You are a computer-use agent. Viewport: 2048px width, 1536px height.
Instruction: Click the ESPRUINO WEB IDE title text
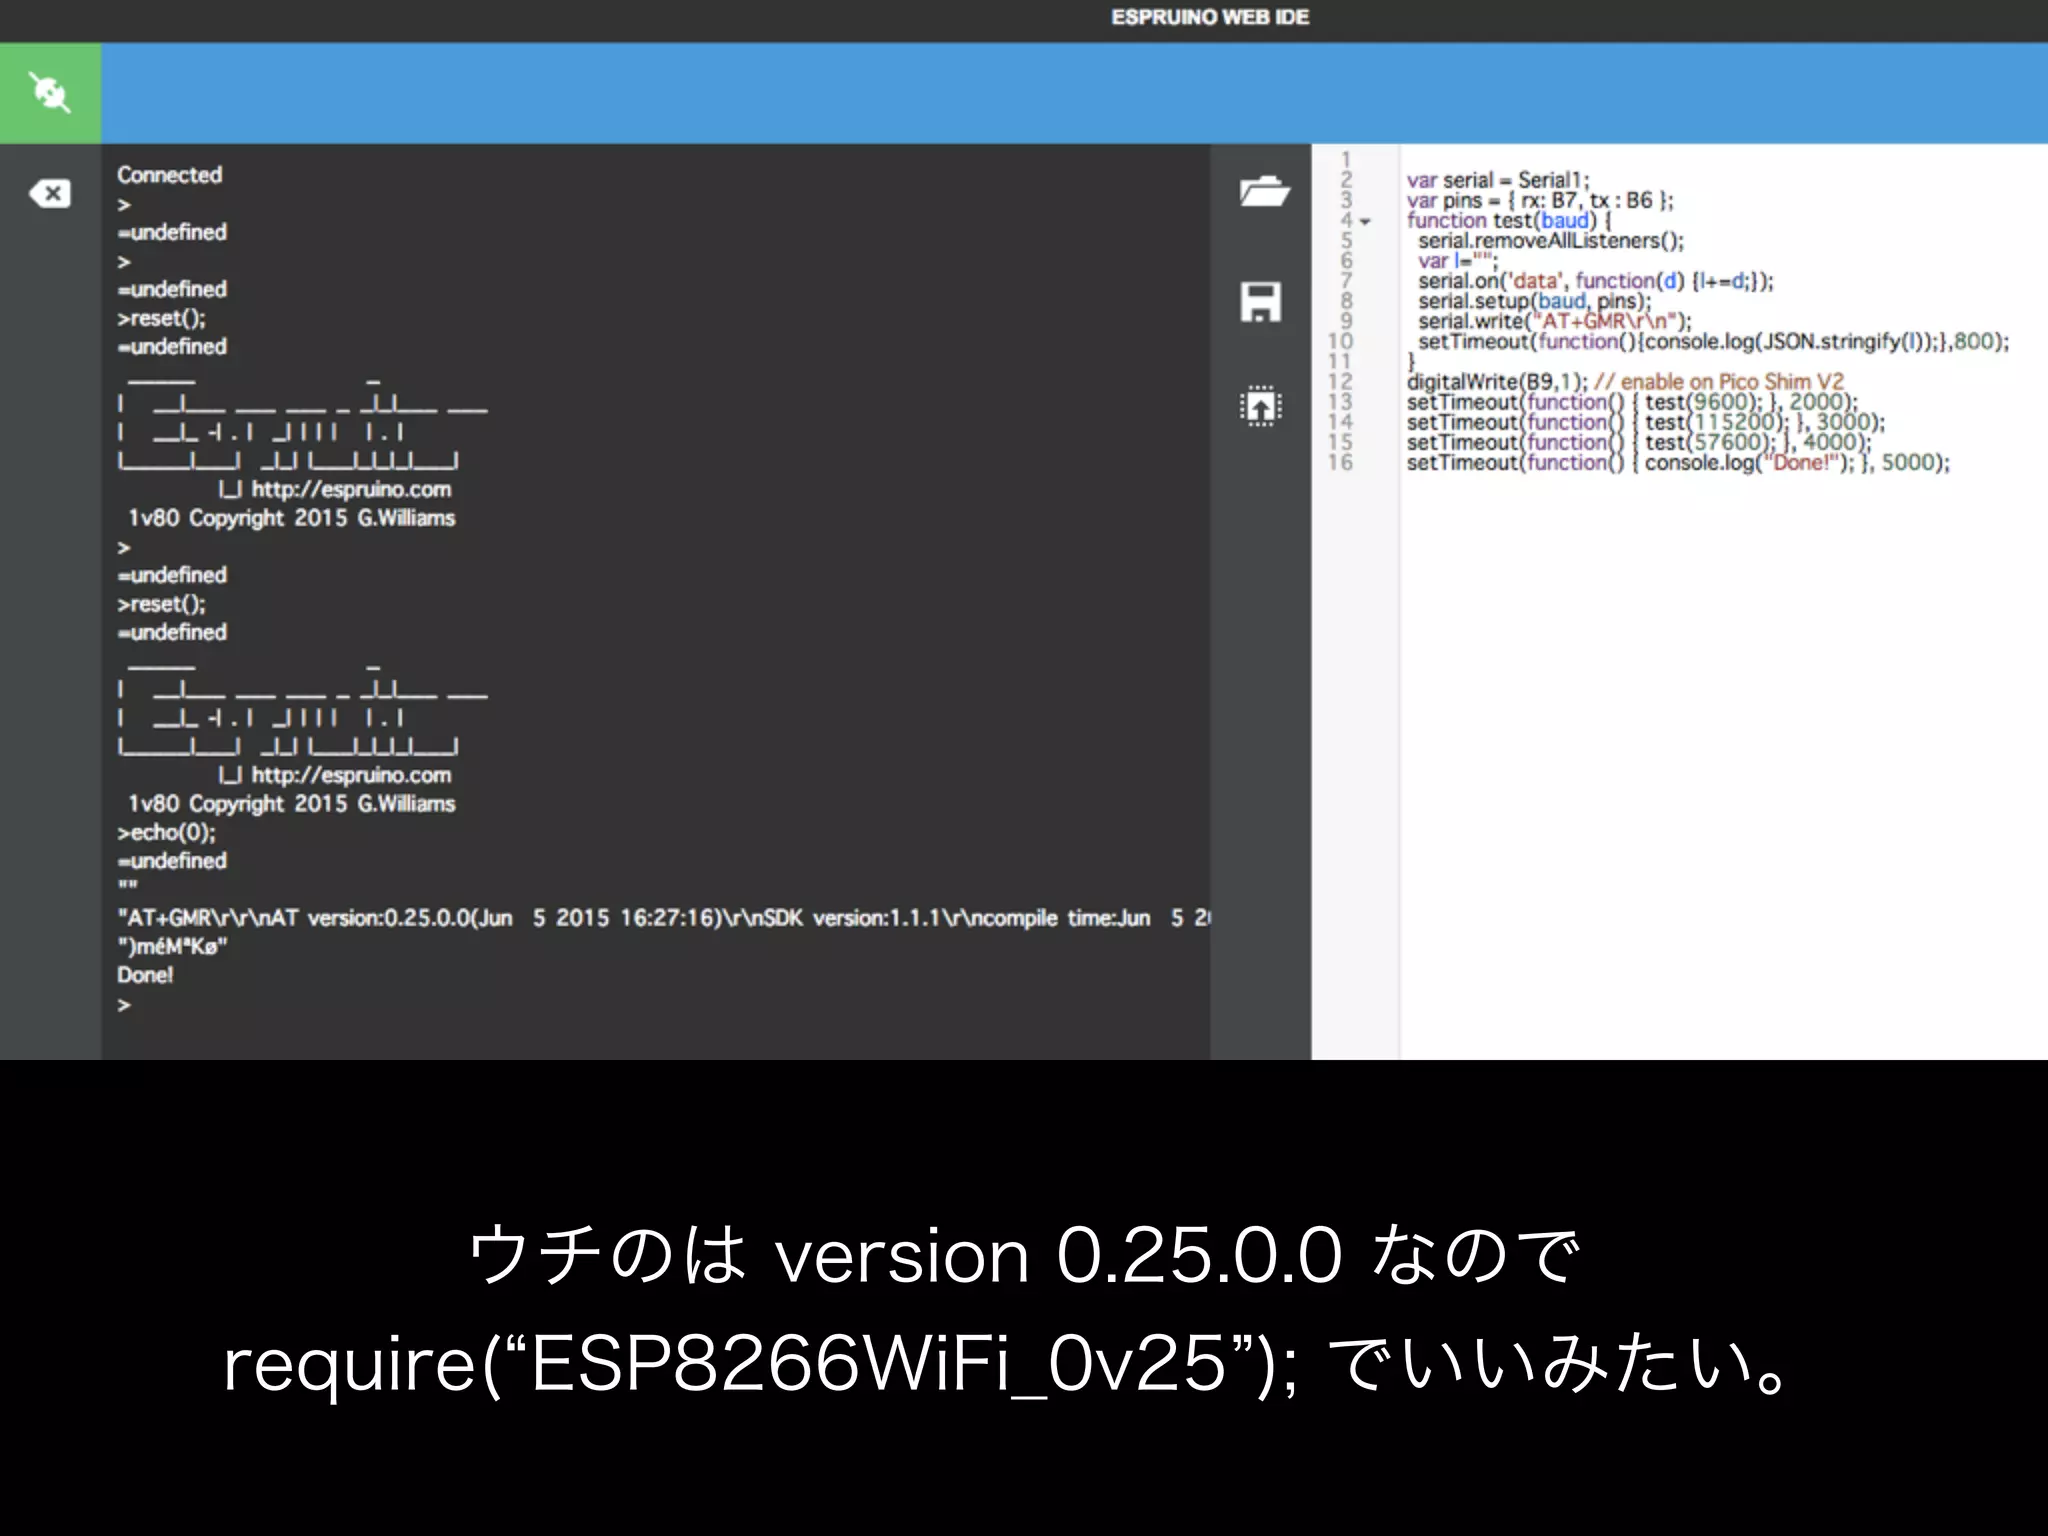(x=1209, y=17)
